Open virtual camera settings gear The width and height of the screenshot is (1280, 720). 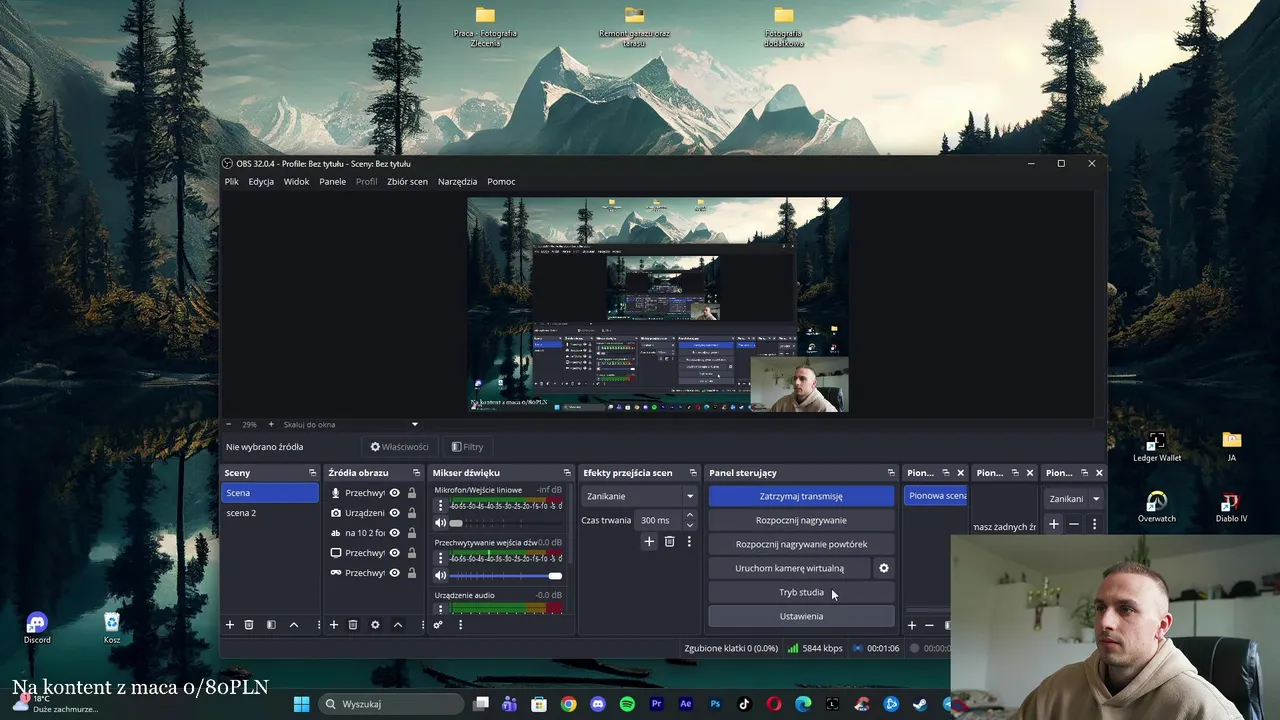[x=884, y=568]
